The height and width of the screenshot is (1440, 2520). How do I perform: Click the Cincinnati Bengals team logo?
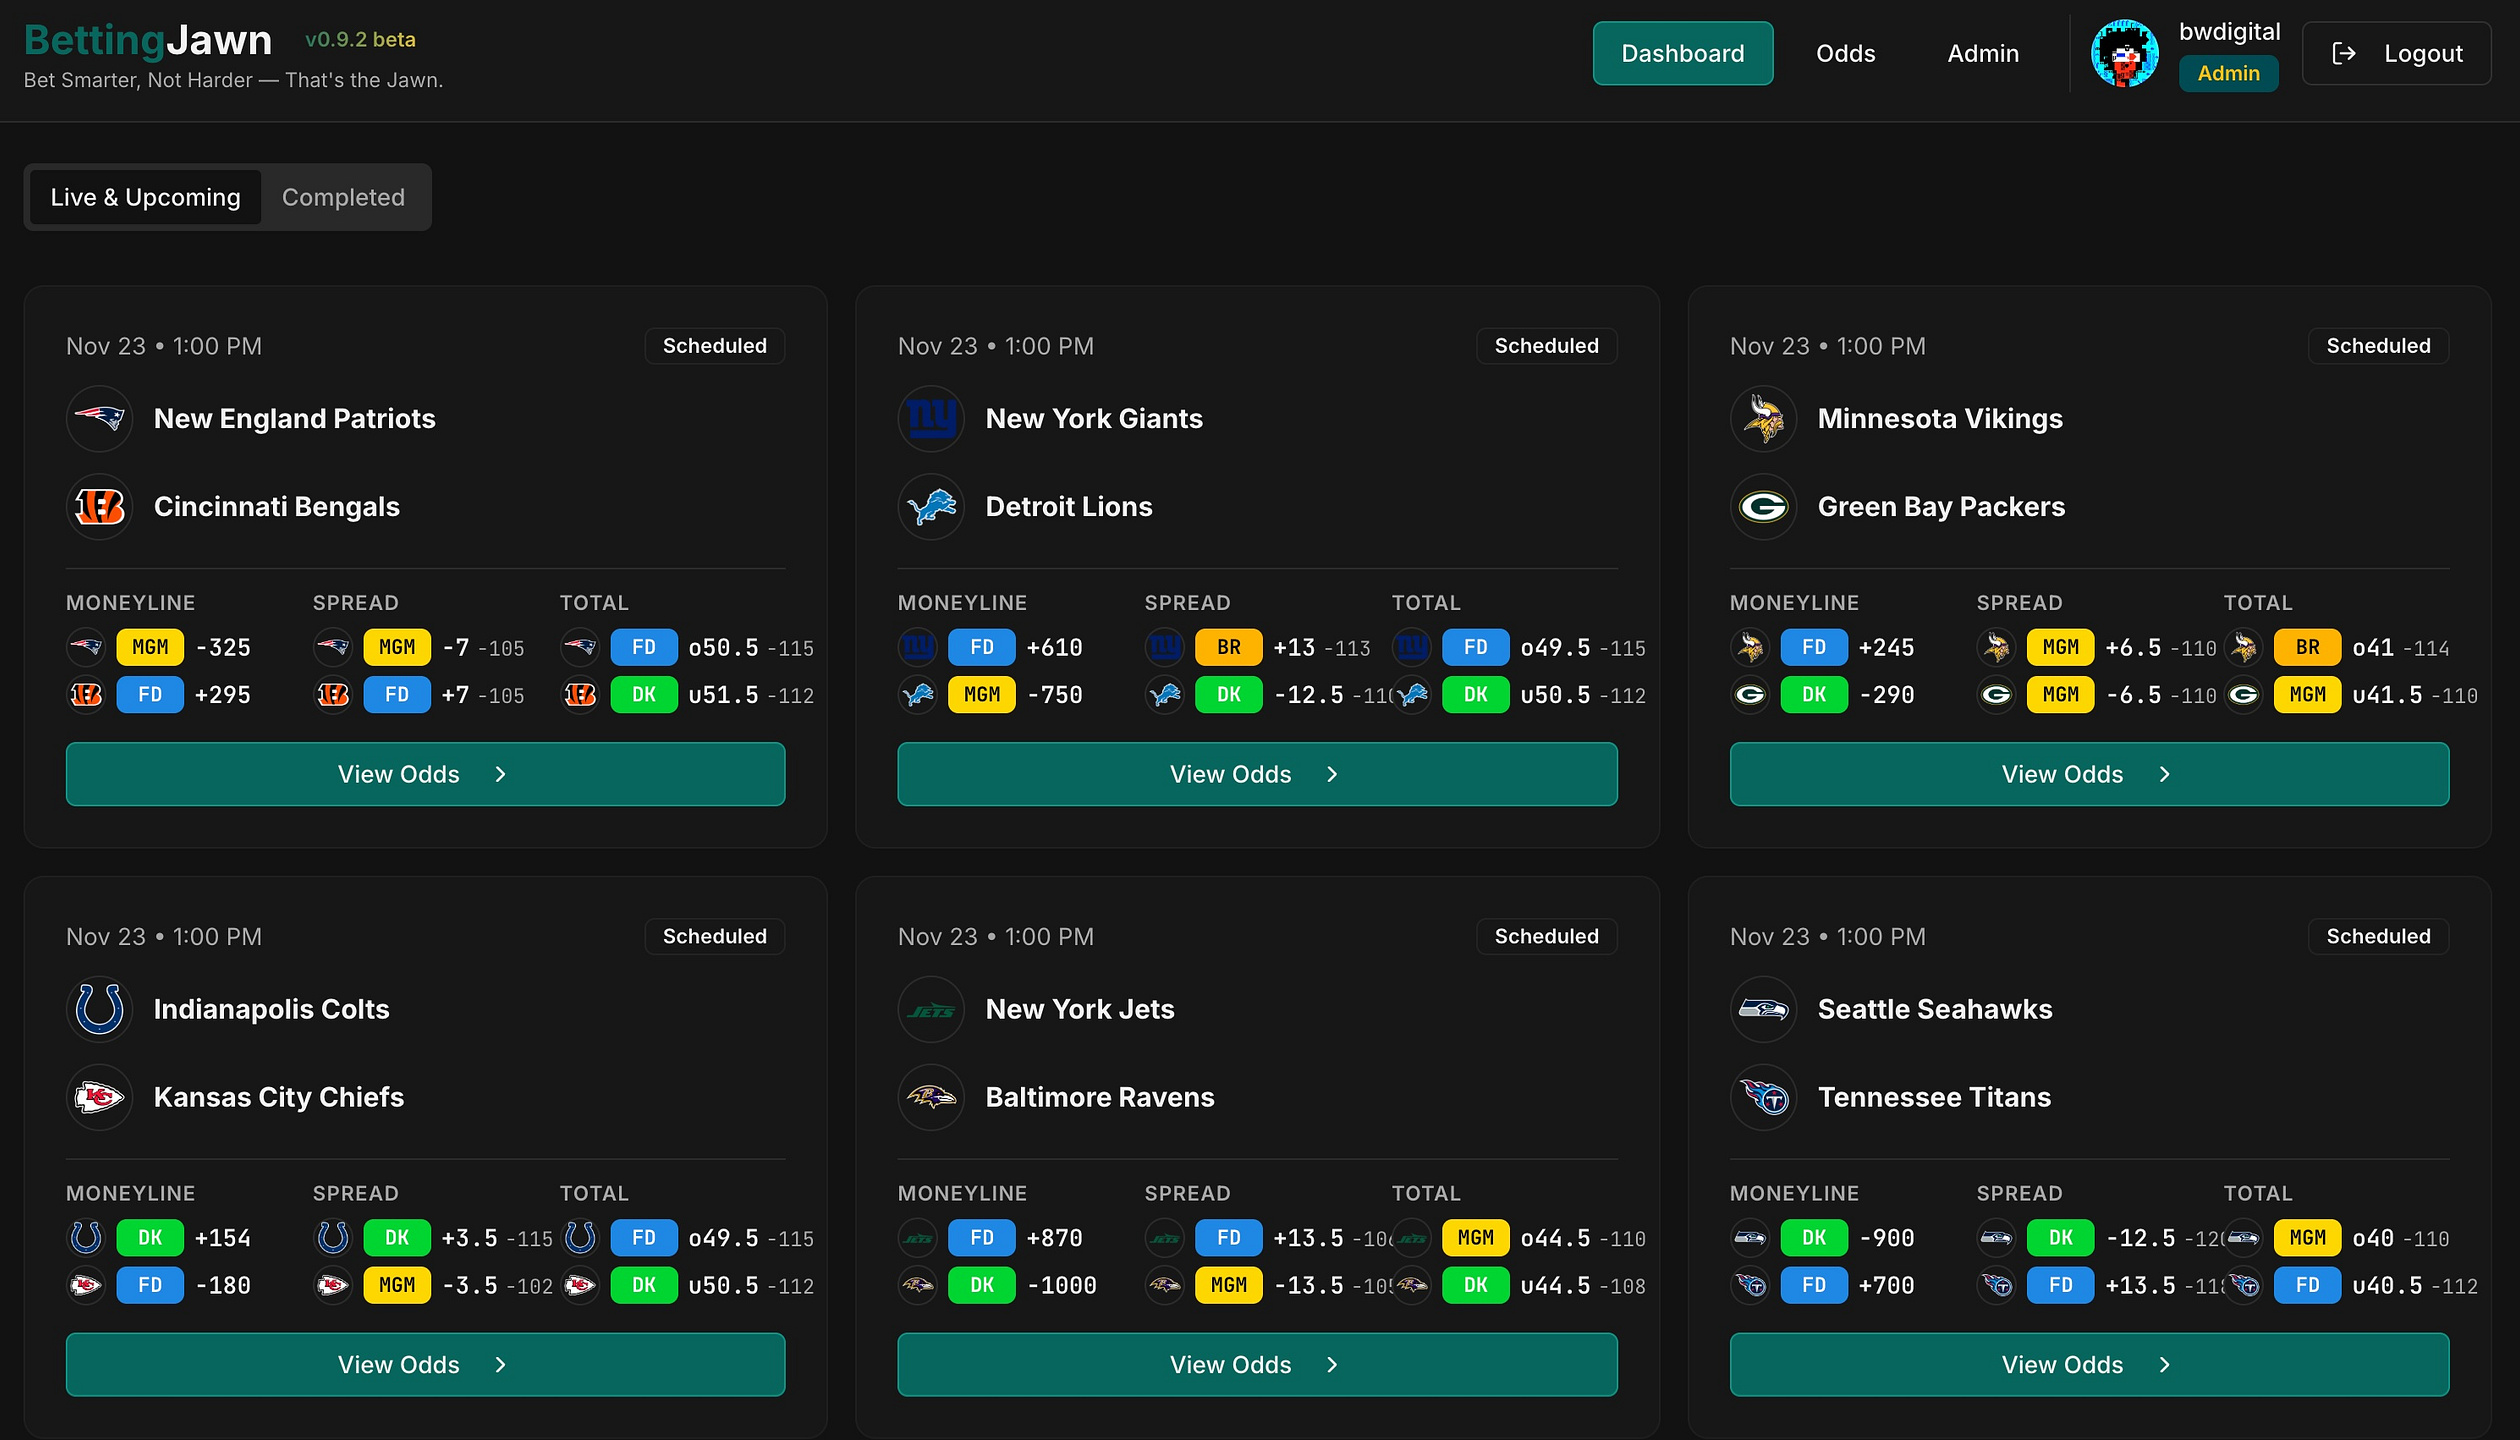click(100, 507)
